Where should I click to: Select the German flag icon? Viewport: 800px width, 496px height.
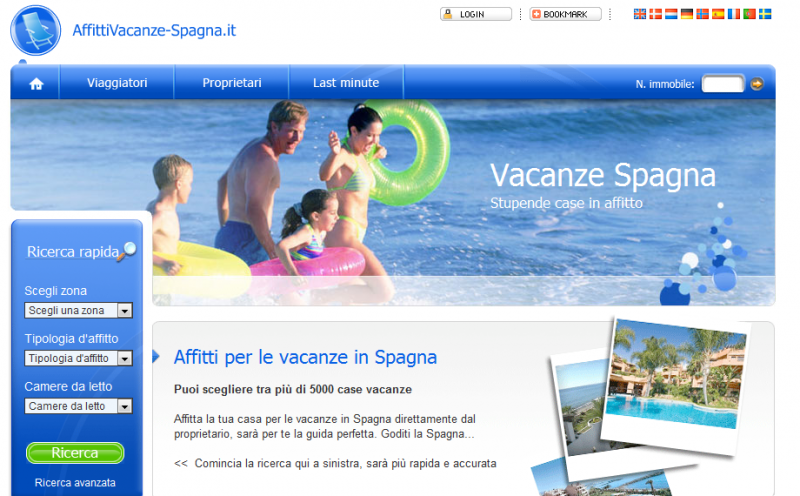tap(687, 14)
